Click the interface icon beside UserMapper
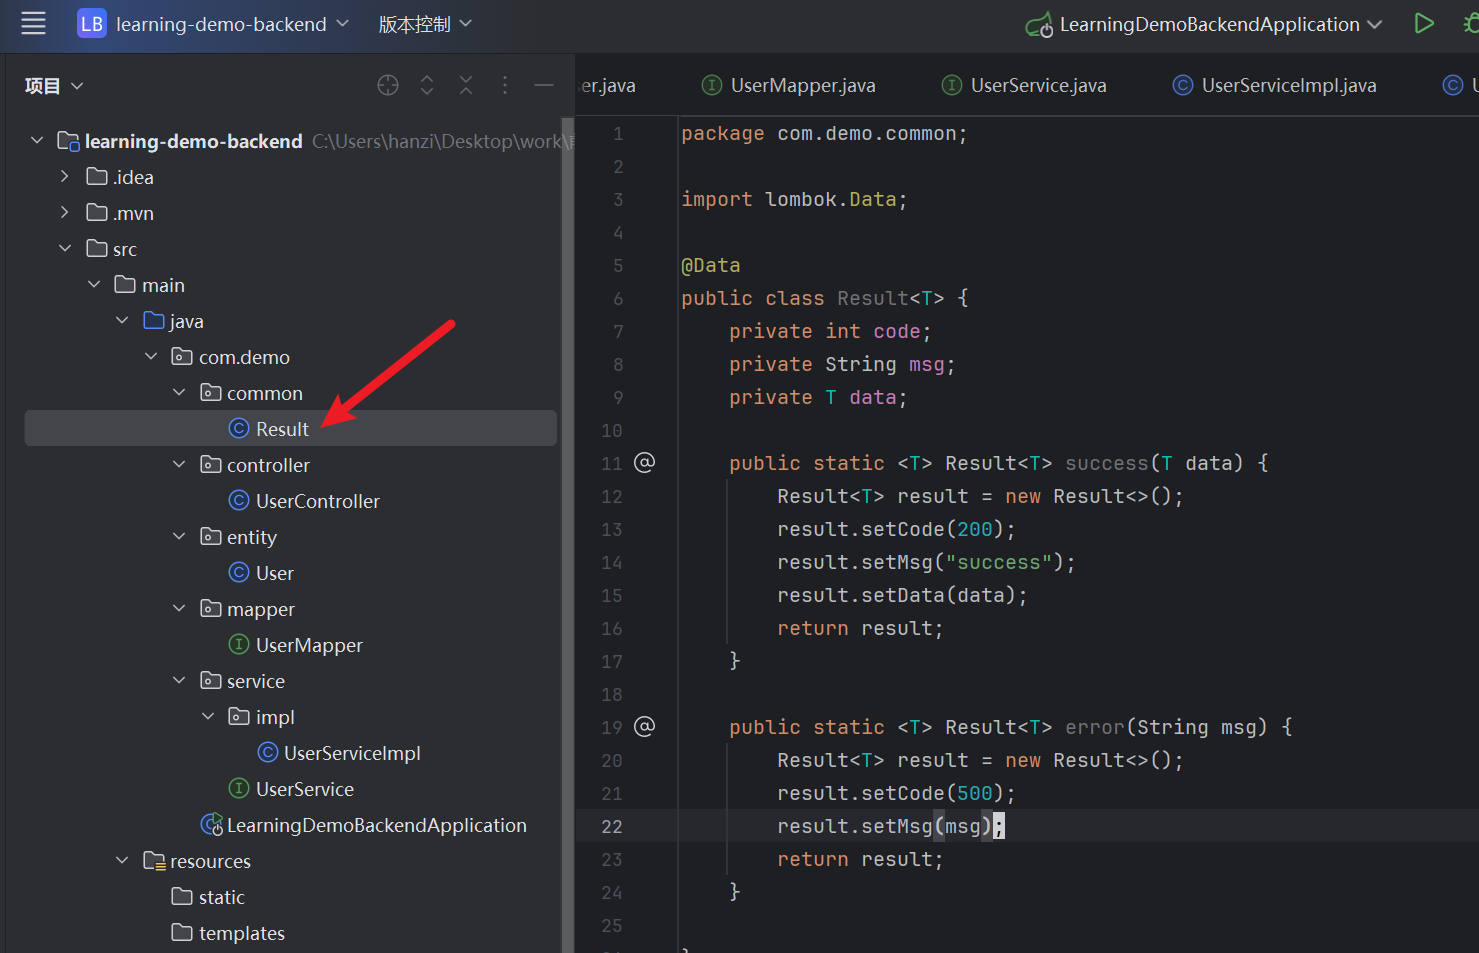Image resolution: width=1479 pixels, height=953 pixels. coord(239,644)
